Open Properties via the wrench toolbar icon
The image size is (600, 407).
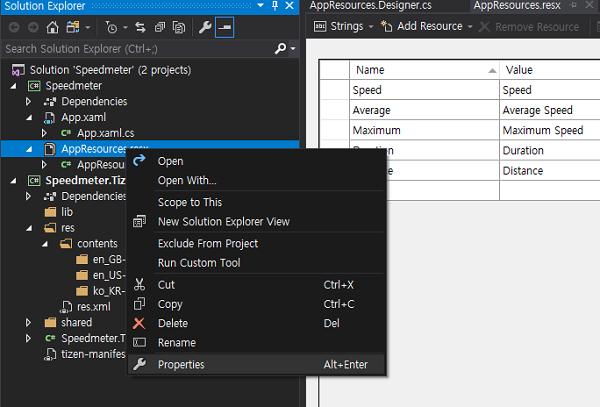[202, 27]
